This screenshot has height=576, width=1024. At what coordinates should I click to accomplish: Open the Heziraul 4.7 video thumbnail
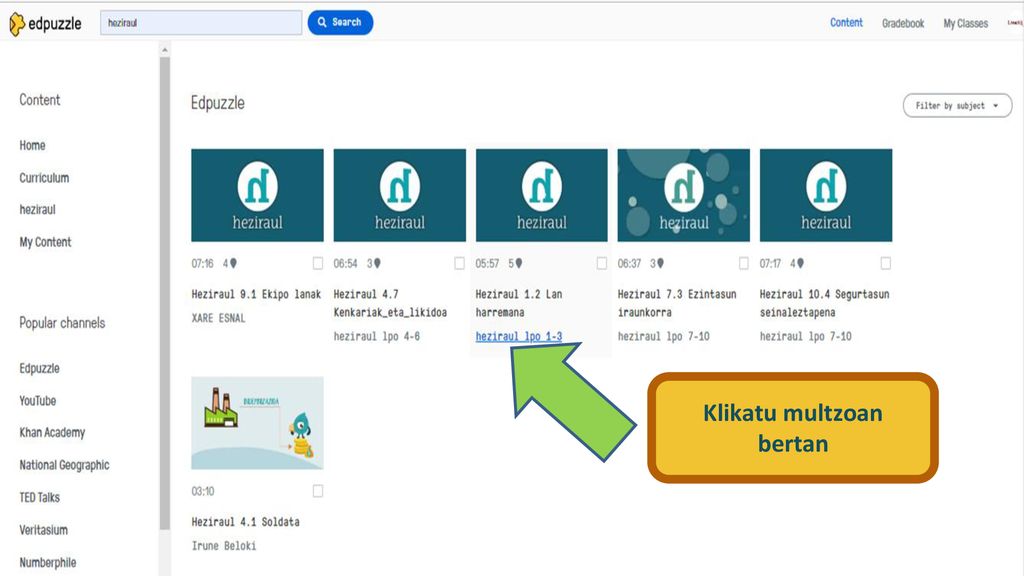[x=400, y=195]
